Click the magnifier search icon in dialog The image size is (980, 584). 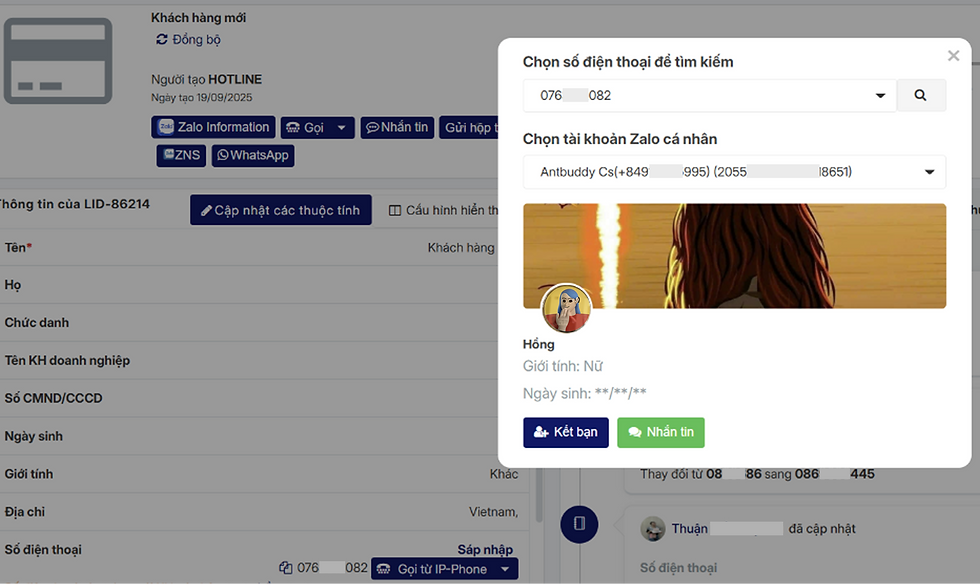(x=920, y=95)
